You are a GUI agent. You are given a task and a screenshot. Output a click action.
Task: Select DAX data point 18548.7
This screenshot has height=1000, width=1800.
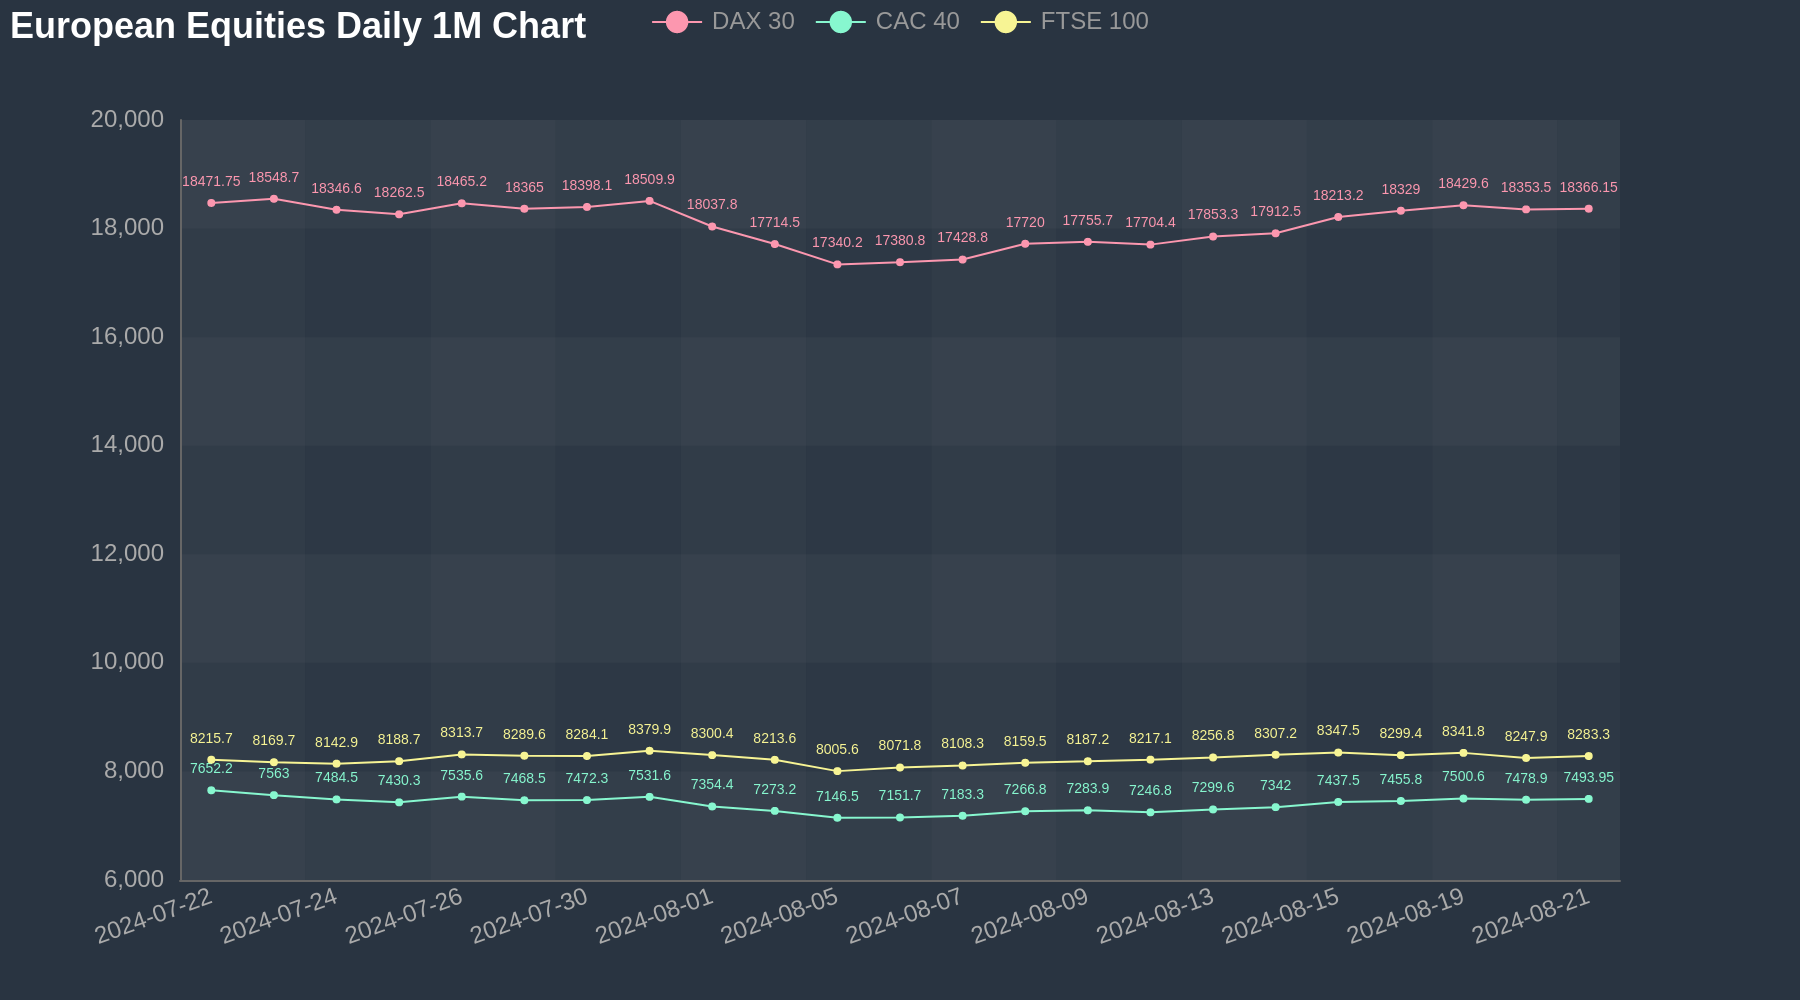click(274, 199)
